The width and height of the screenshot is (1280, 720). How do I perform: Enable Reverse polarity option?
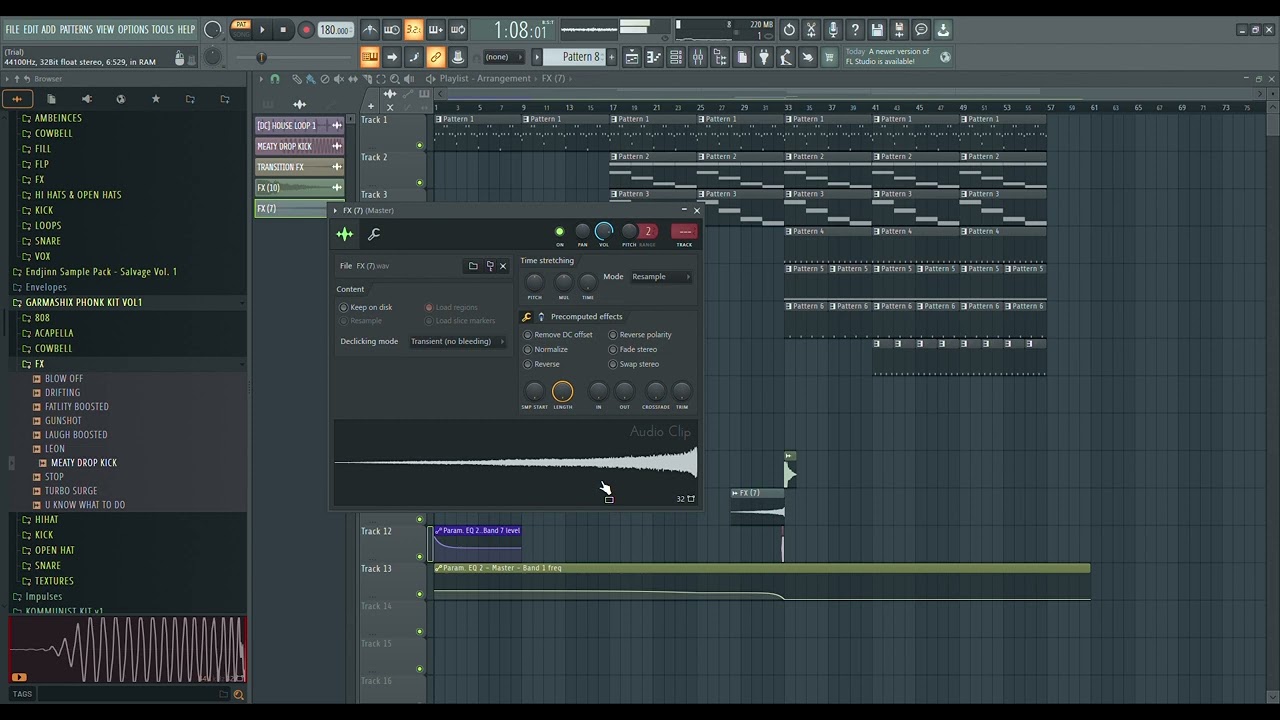click(641, 335)
